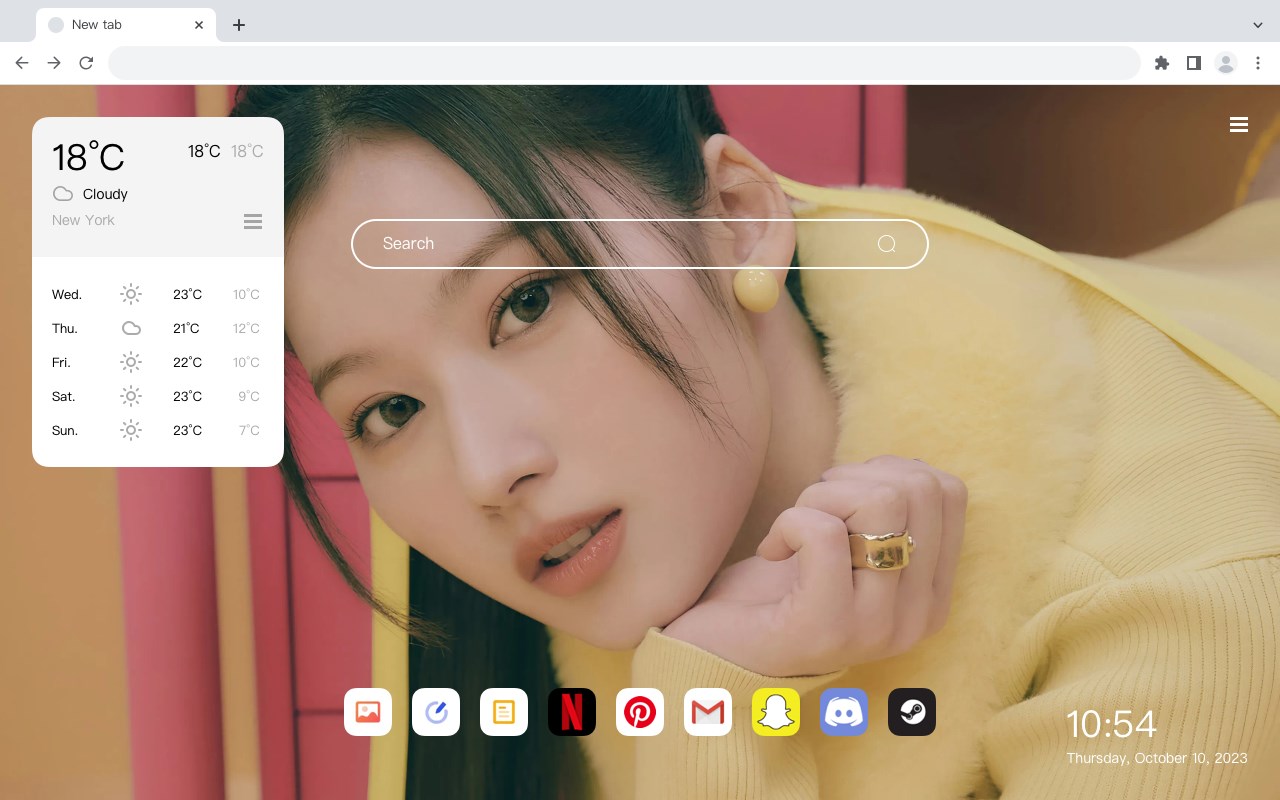Select the Fri. forecast row

158,362
